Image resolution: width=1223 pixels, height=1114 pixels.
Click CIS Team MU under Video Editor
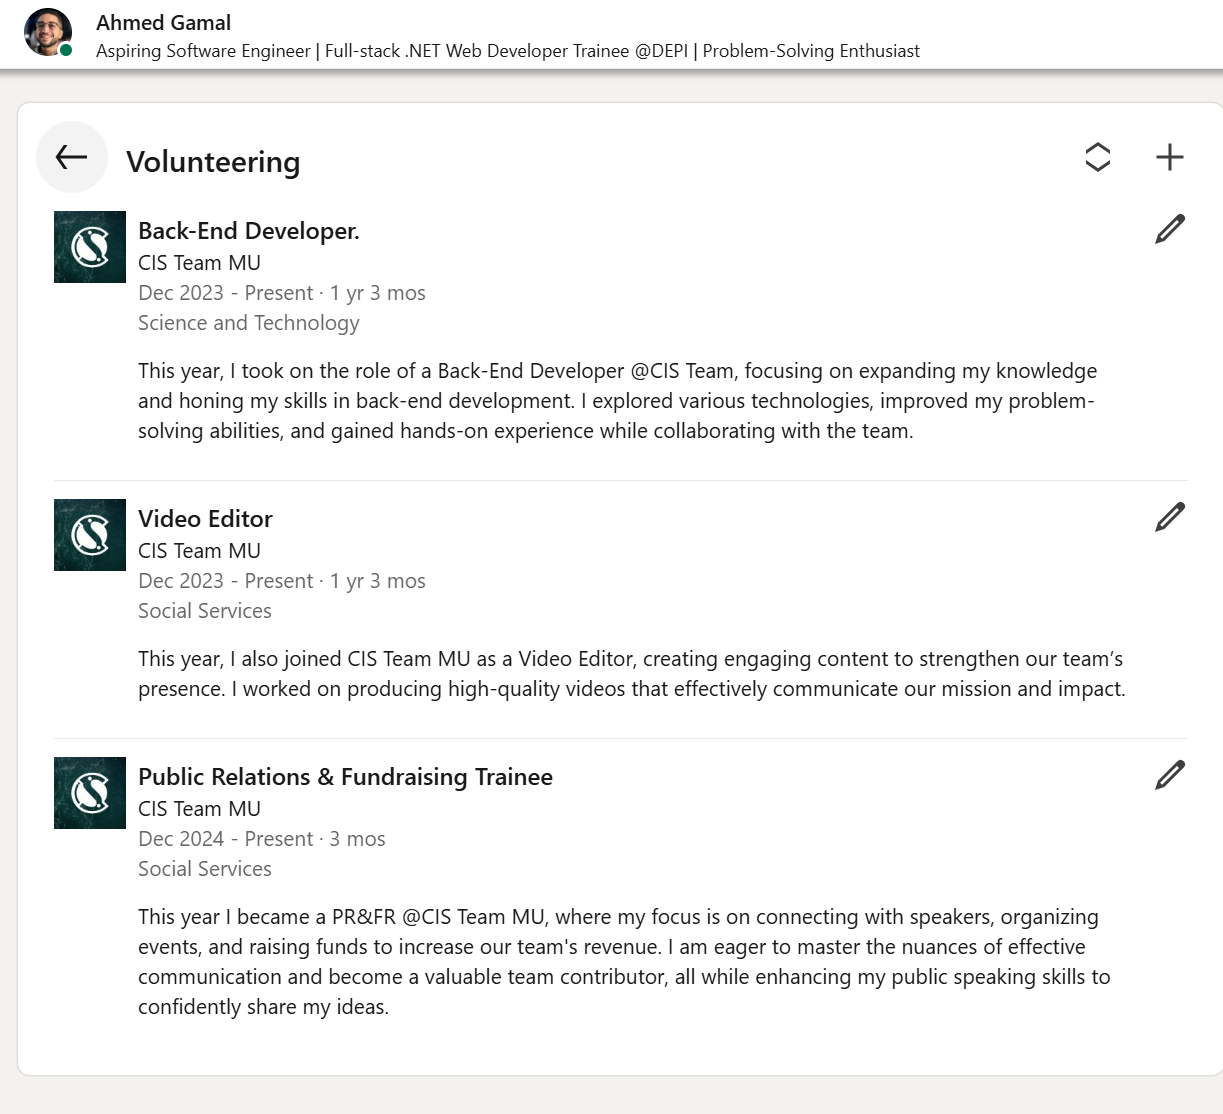(x=199, y=551)
